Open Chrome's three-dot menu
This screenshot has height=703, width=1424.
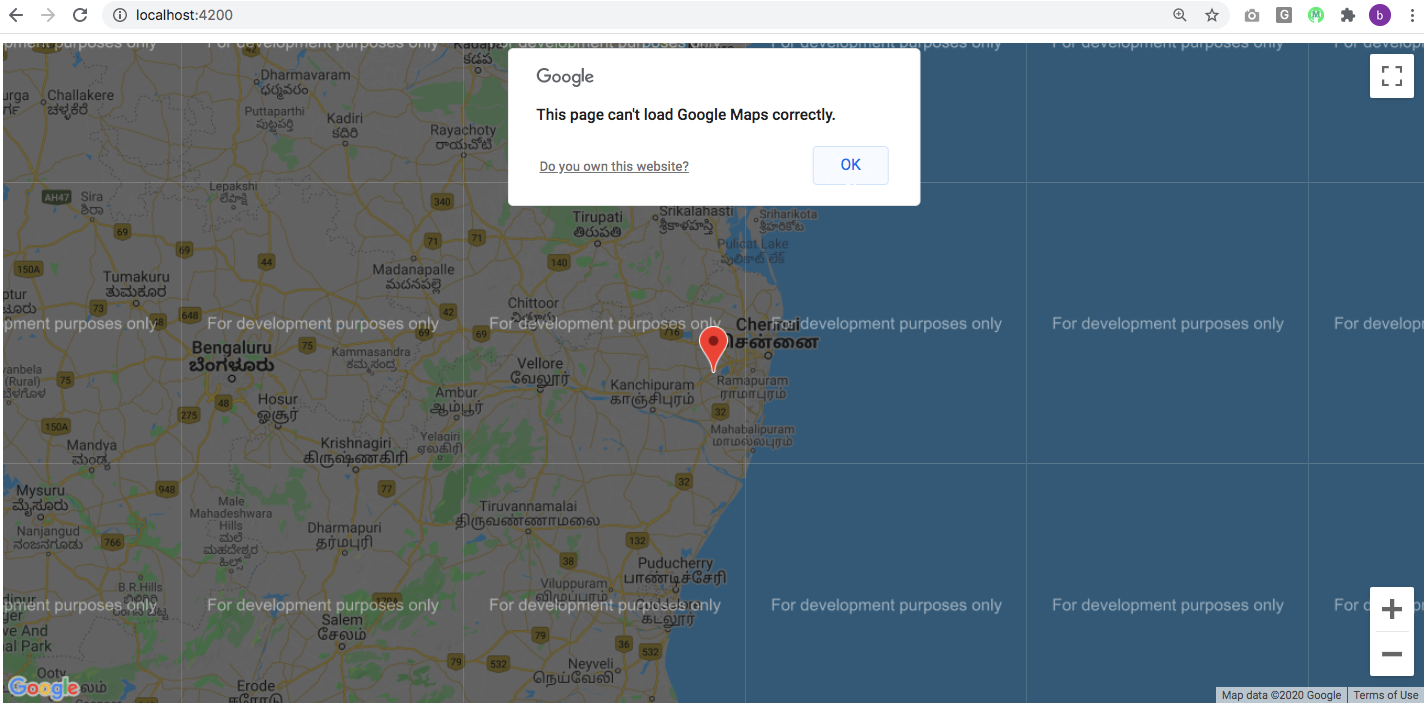point(1411,15)
